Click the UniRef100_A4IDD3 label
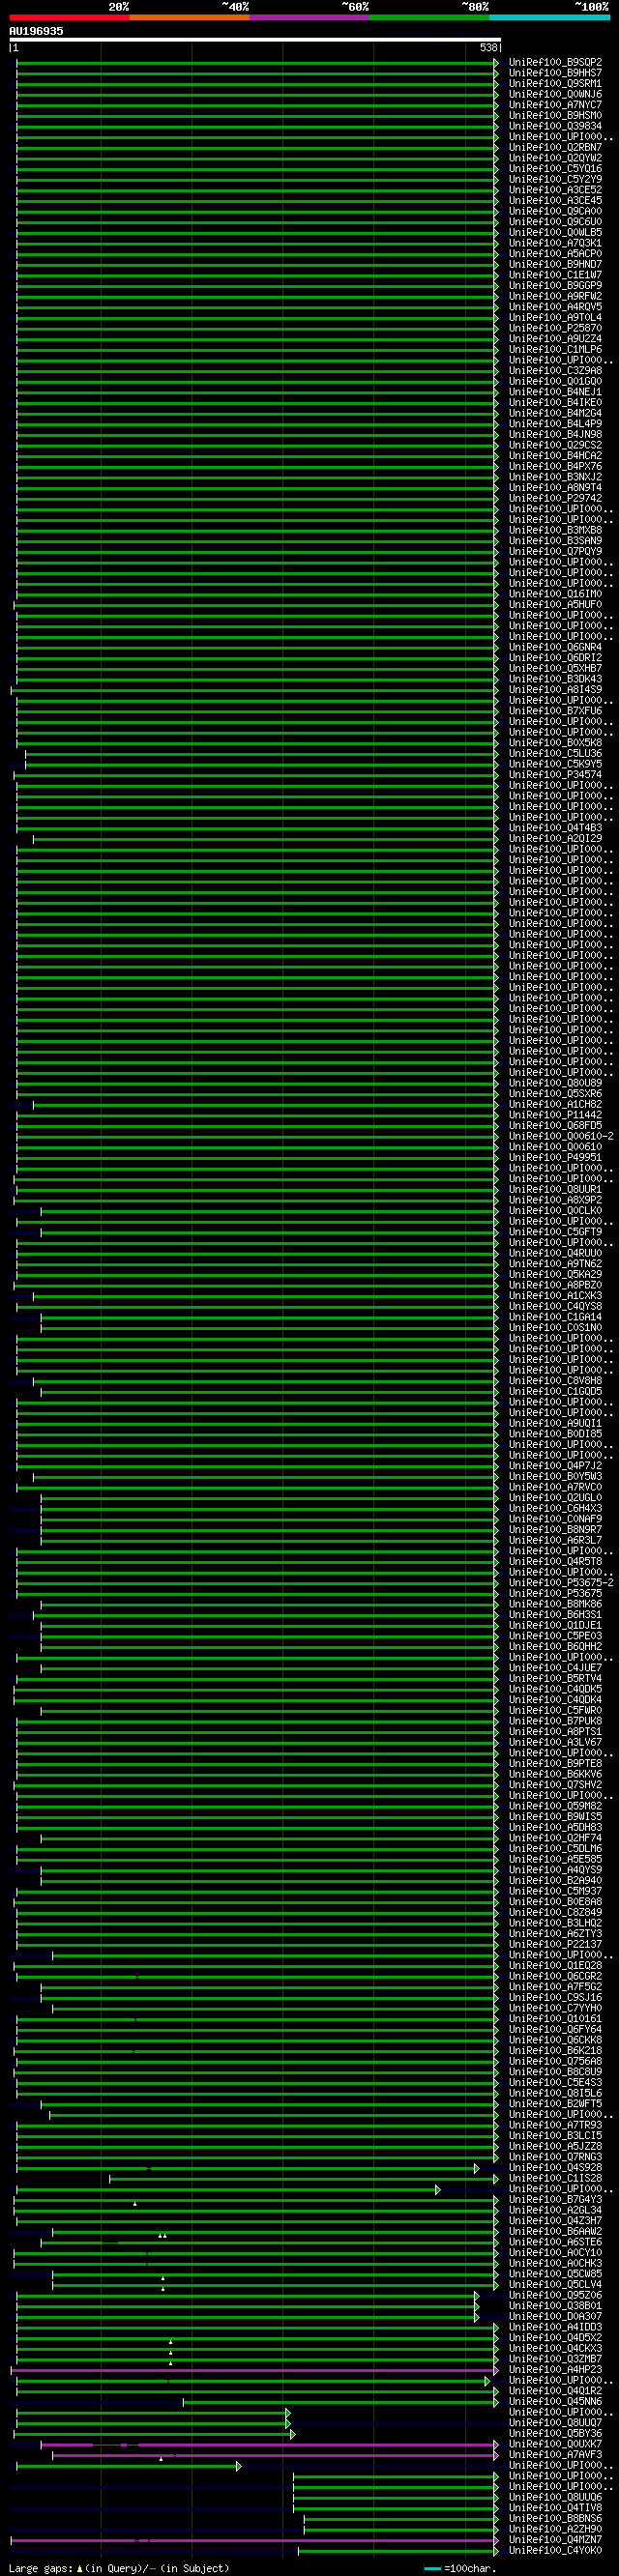 [555, 2327]
